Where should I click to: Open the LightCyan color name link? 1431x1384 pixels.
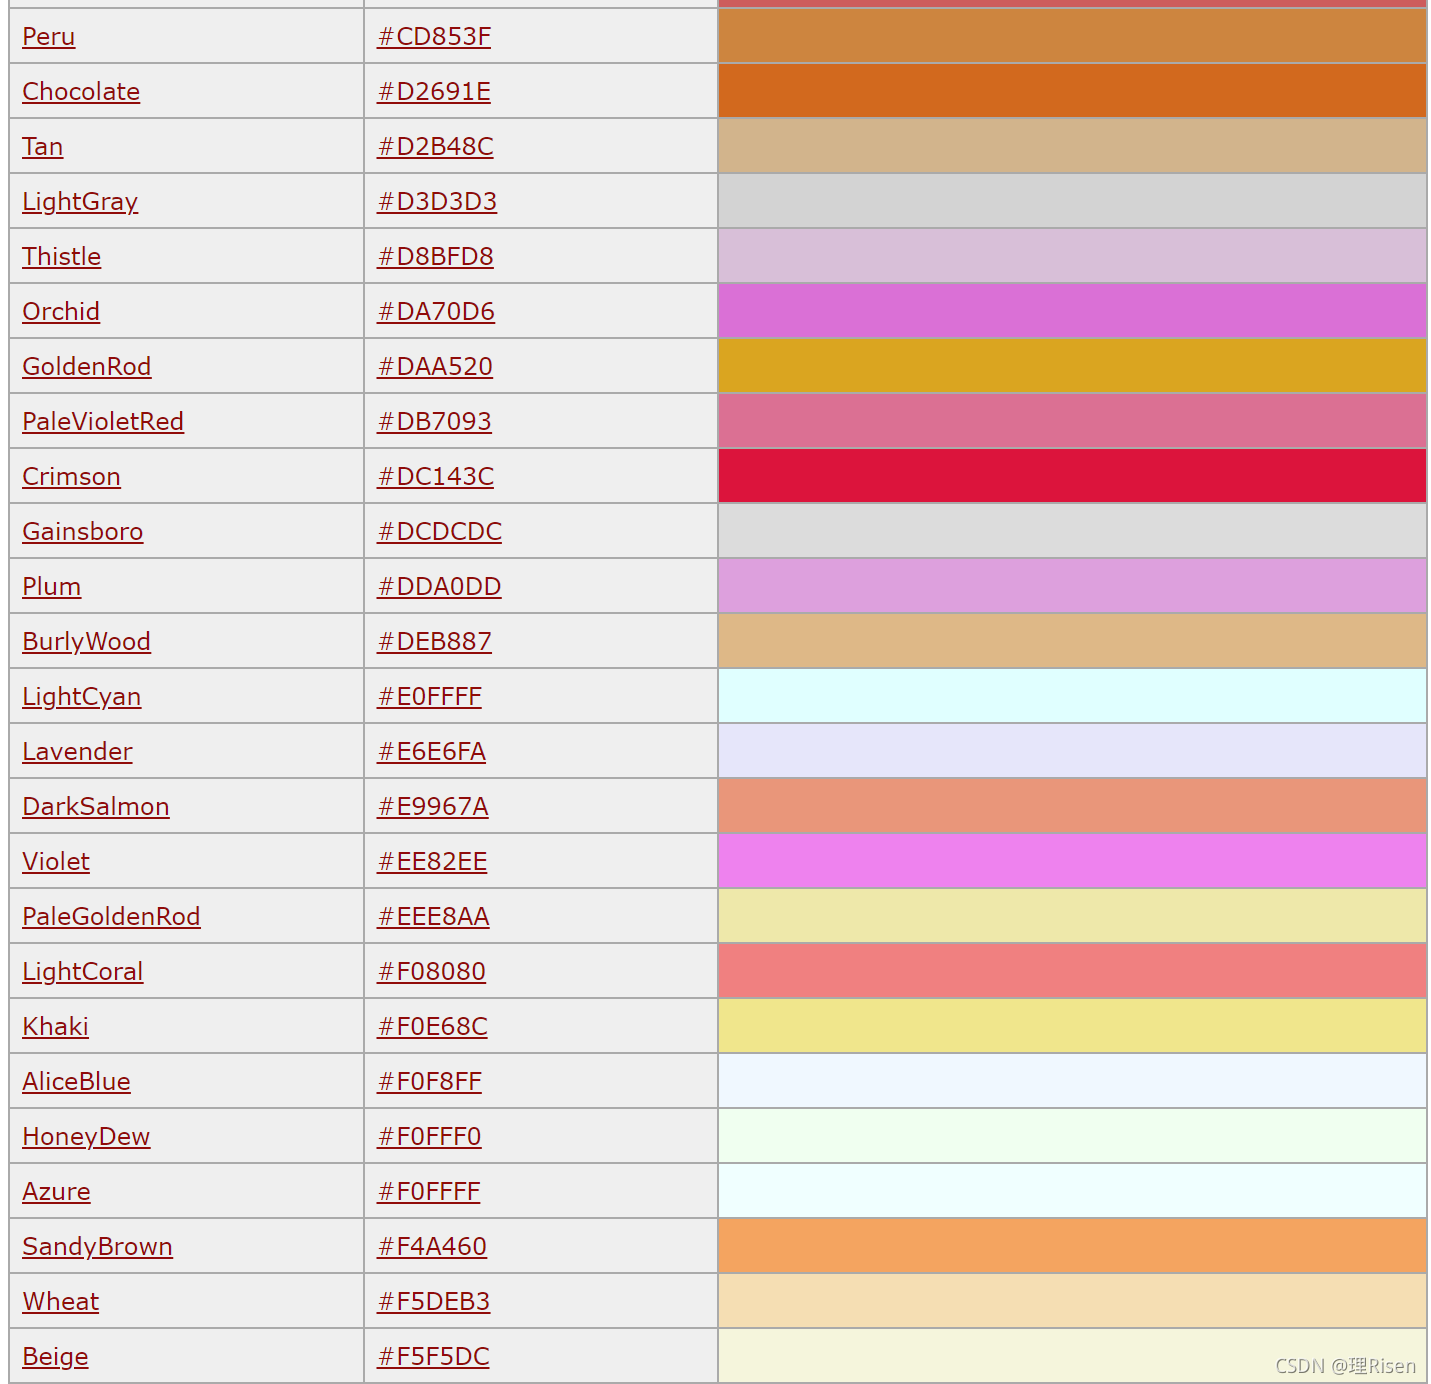pos(82,697)
